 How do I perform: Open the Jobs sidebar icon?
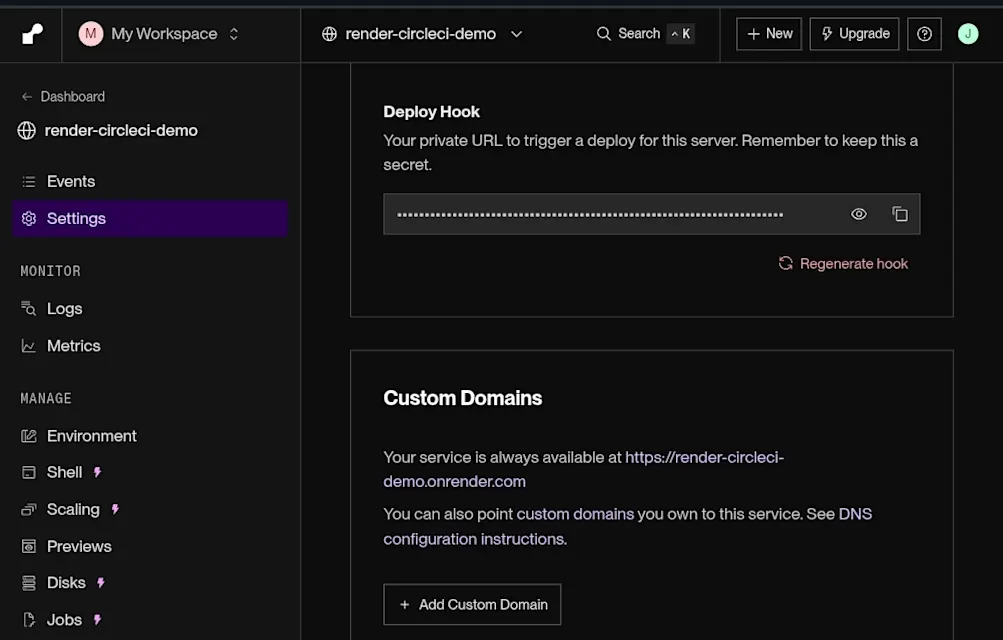[29, 619]
